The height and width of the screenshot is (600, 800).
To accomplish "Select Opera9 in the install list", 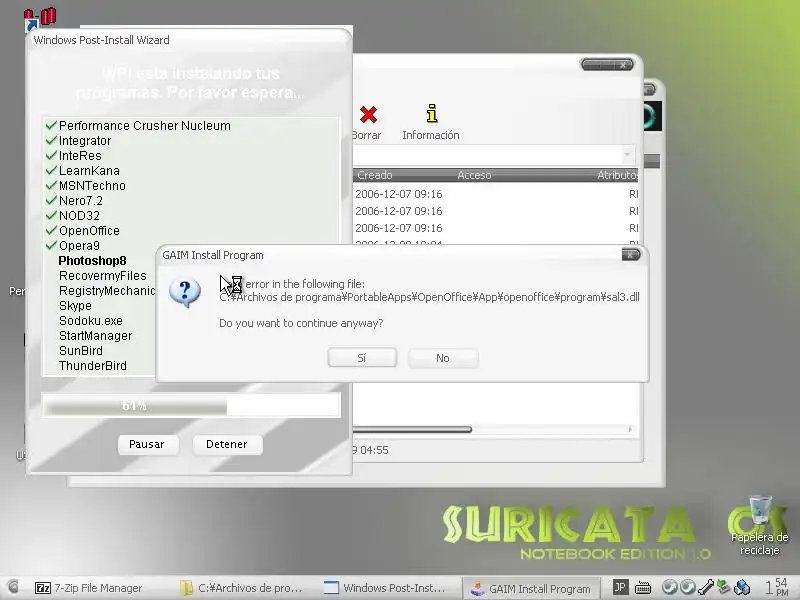I will tap(79, 246).
